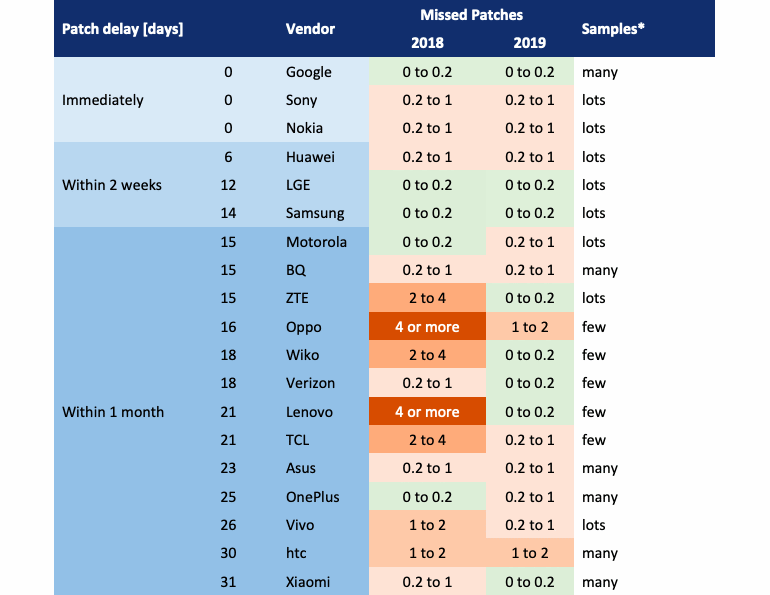Click the "Within 1 month" group label
Screen dimensions: 770x595
click(113, 412)
